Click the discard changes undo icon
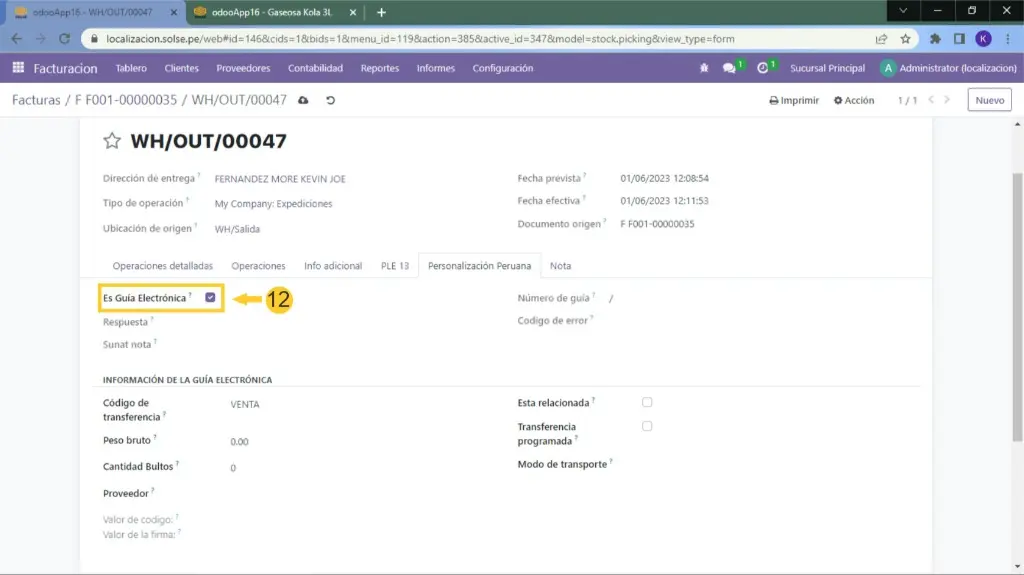 click(330, 101)
